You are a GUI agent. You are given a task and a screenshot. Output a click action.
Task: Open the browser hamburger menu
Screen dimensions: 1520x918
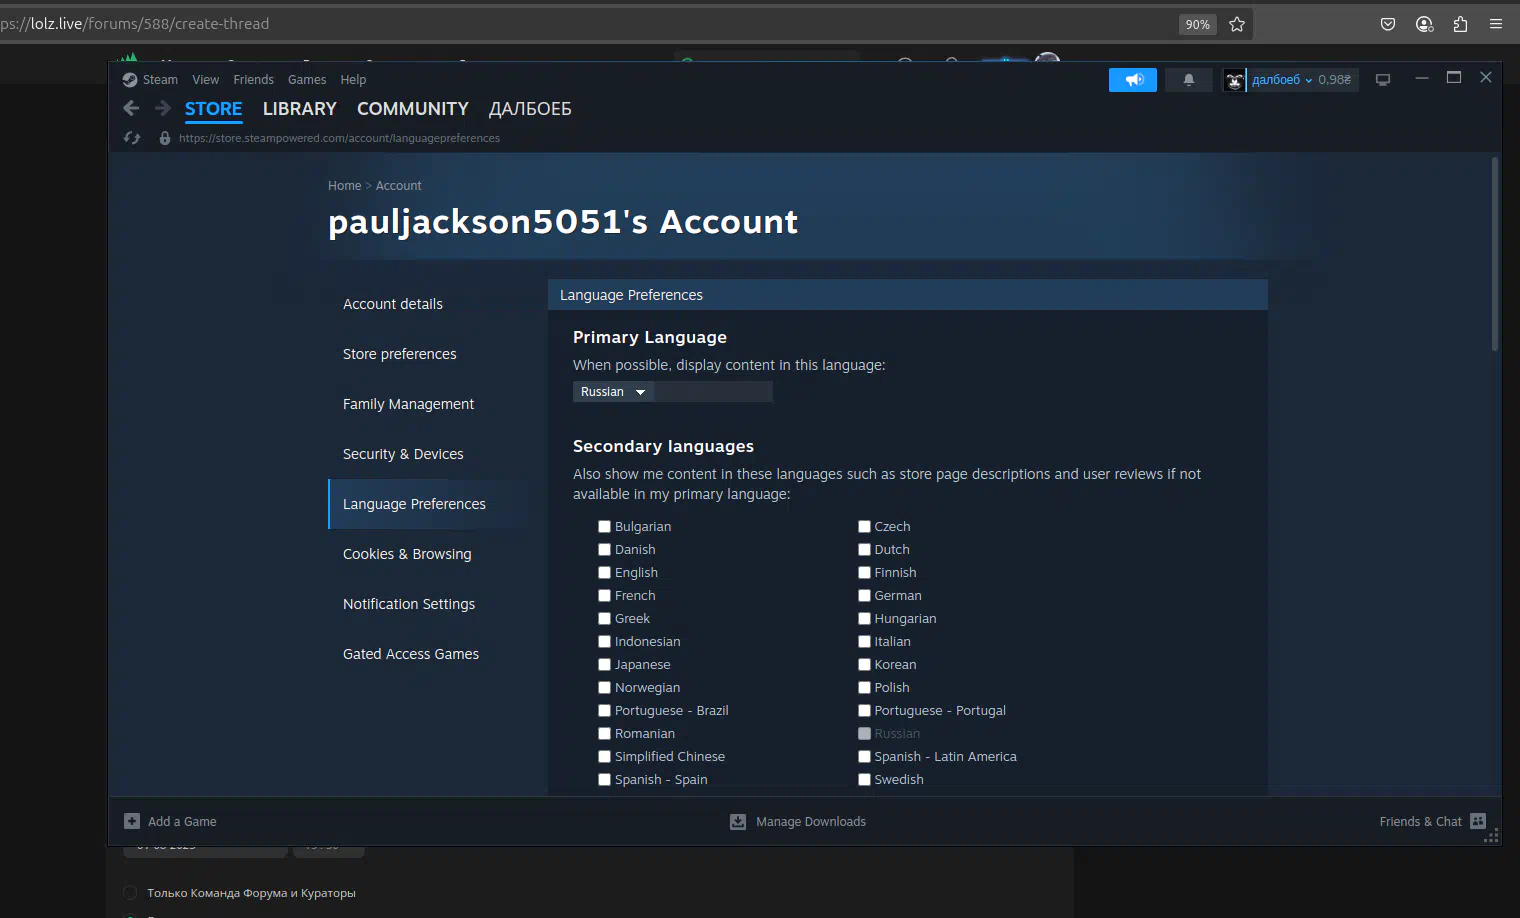tap(1496, 24)
